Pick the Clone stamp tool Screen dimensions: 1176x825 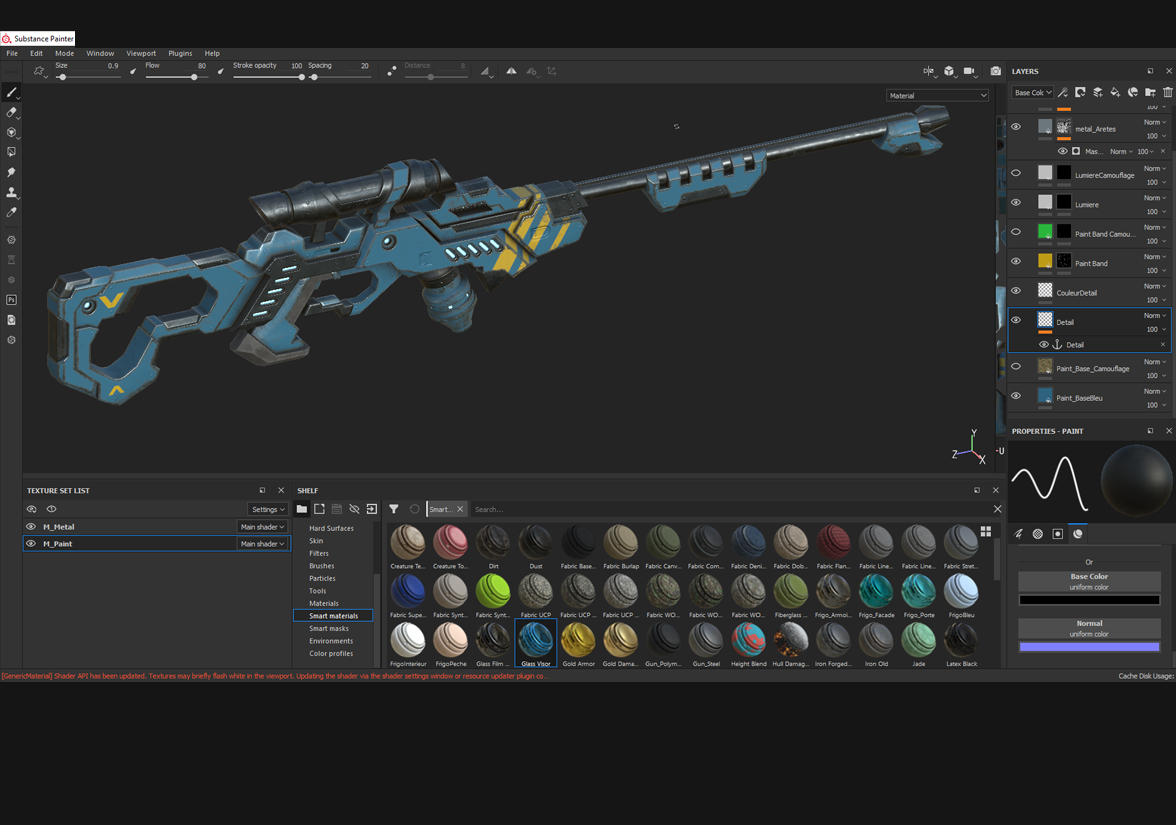[11, 192]
